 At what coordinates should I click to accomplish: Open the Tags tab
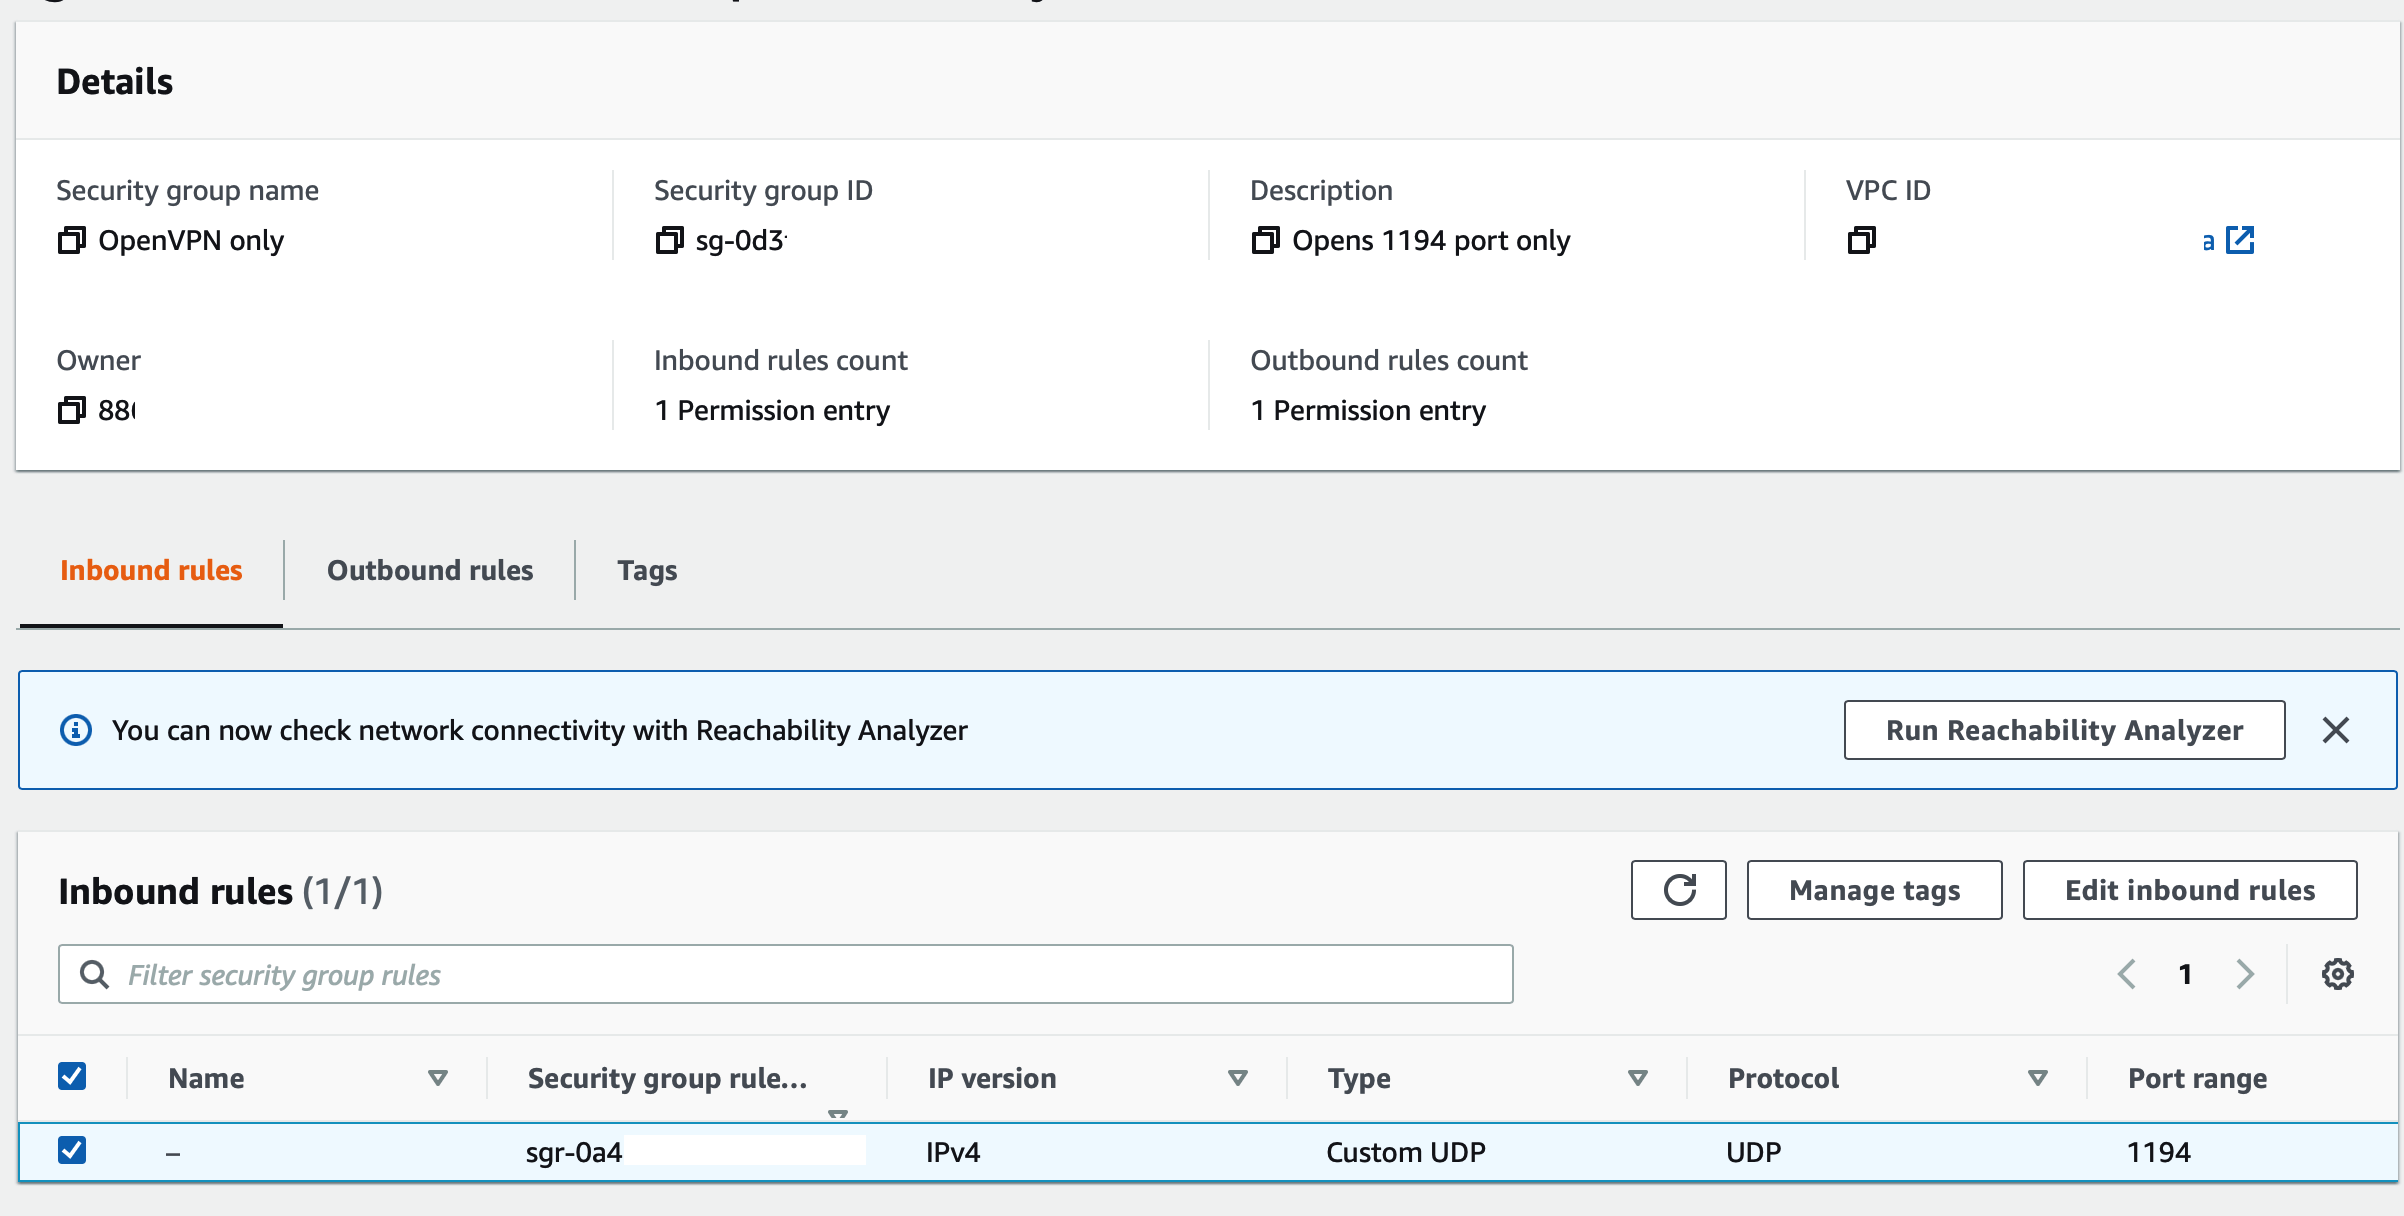[647, 570]
